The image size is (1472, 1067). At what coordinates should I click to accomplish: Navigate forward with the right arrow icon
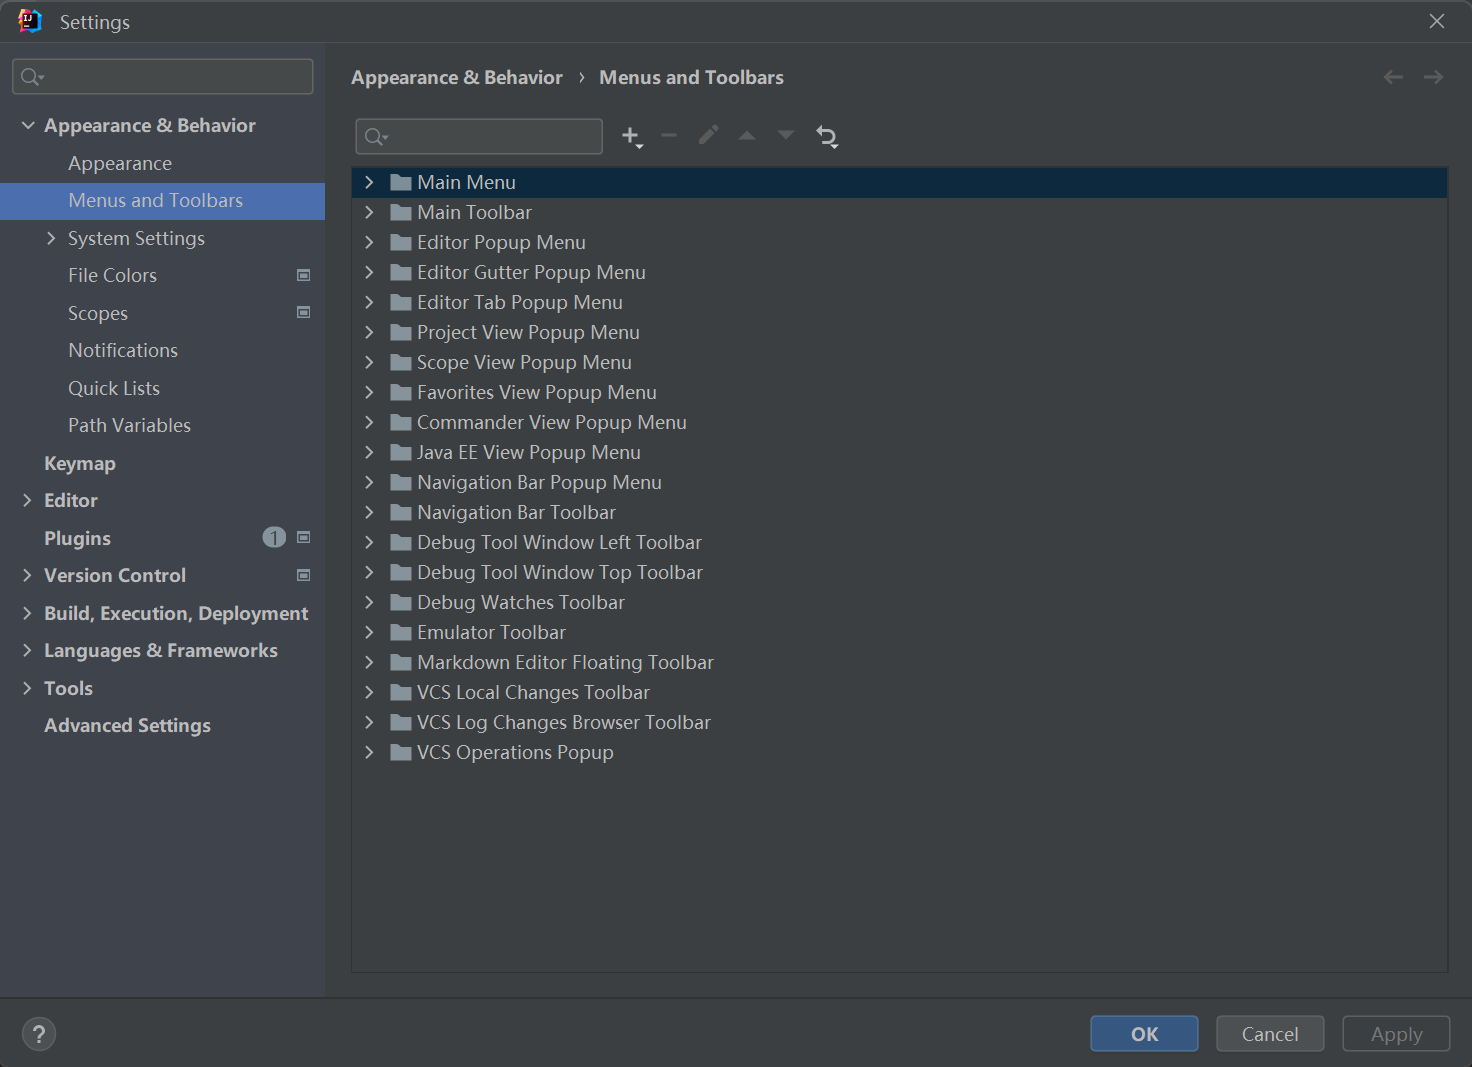[1433, 77]
